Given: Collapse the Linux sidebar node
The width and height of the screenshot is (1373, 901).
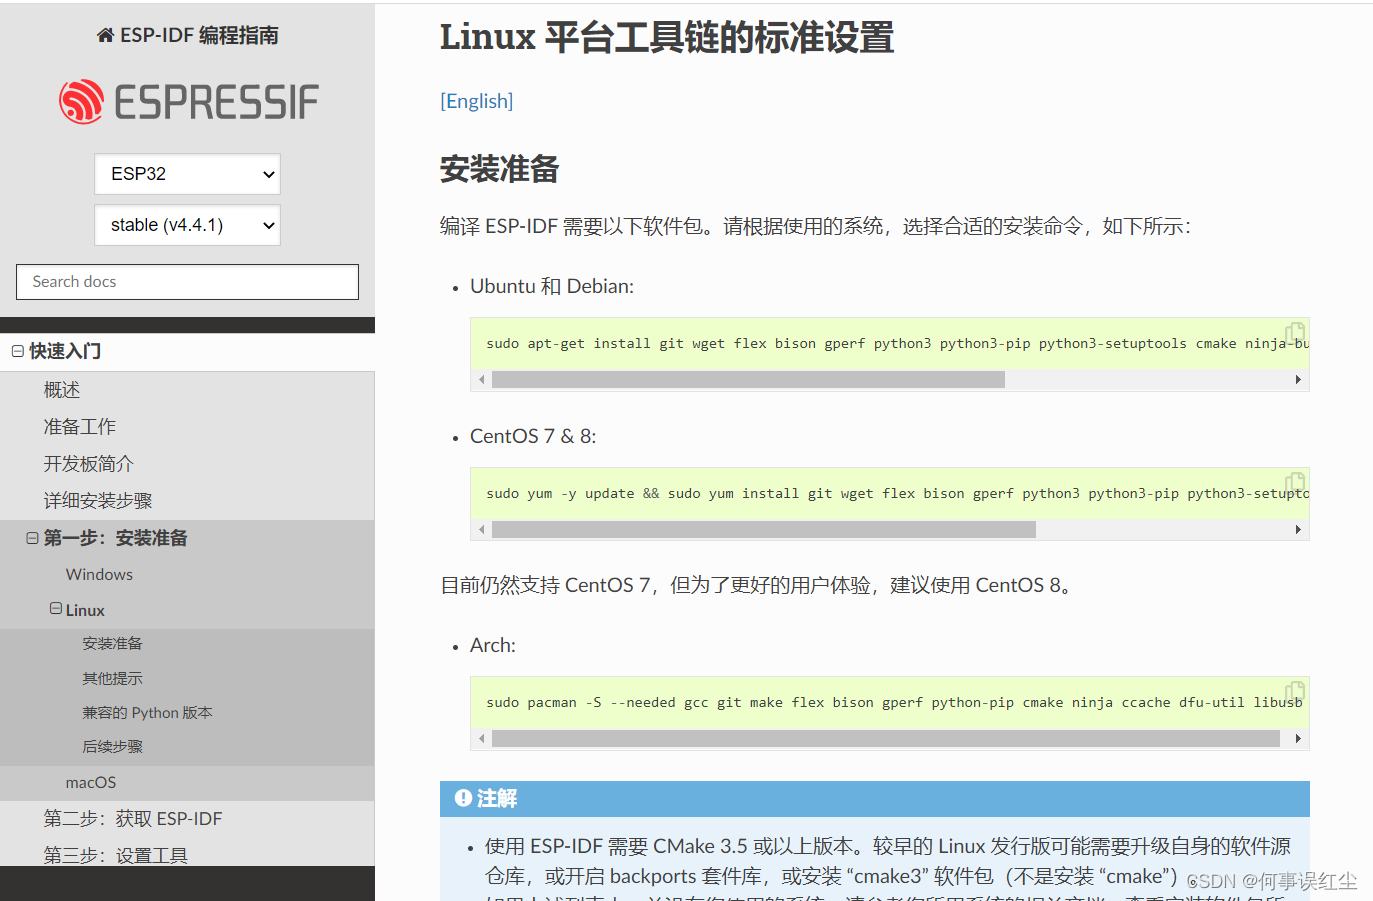Looking at the screenshot, I should [x=56, y=609].
